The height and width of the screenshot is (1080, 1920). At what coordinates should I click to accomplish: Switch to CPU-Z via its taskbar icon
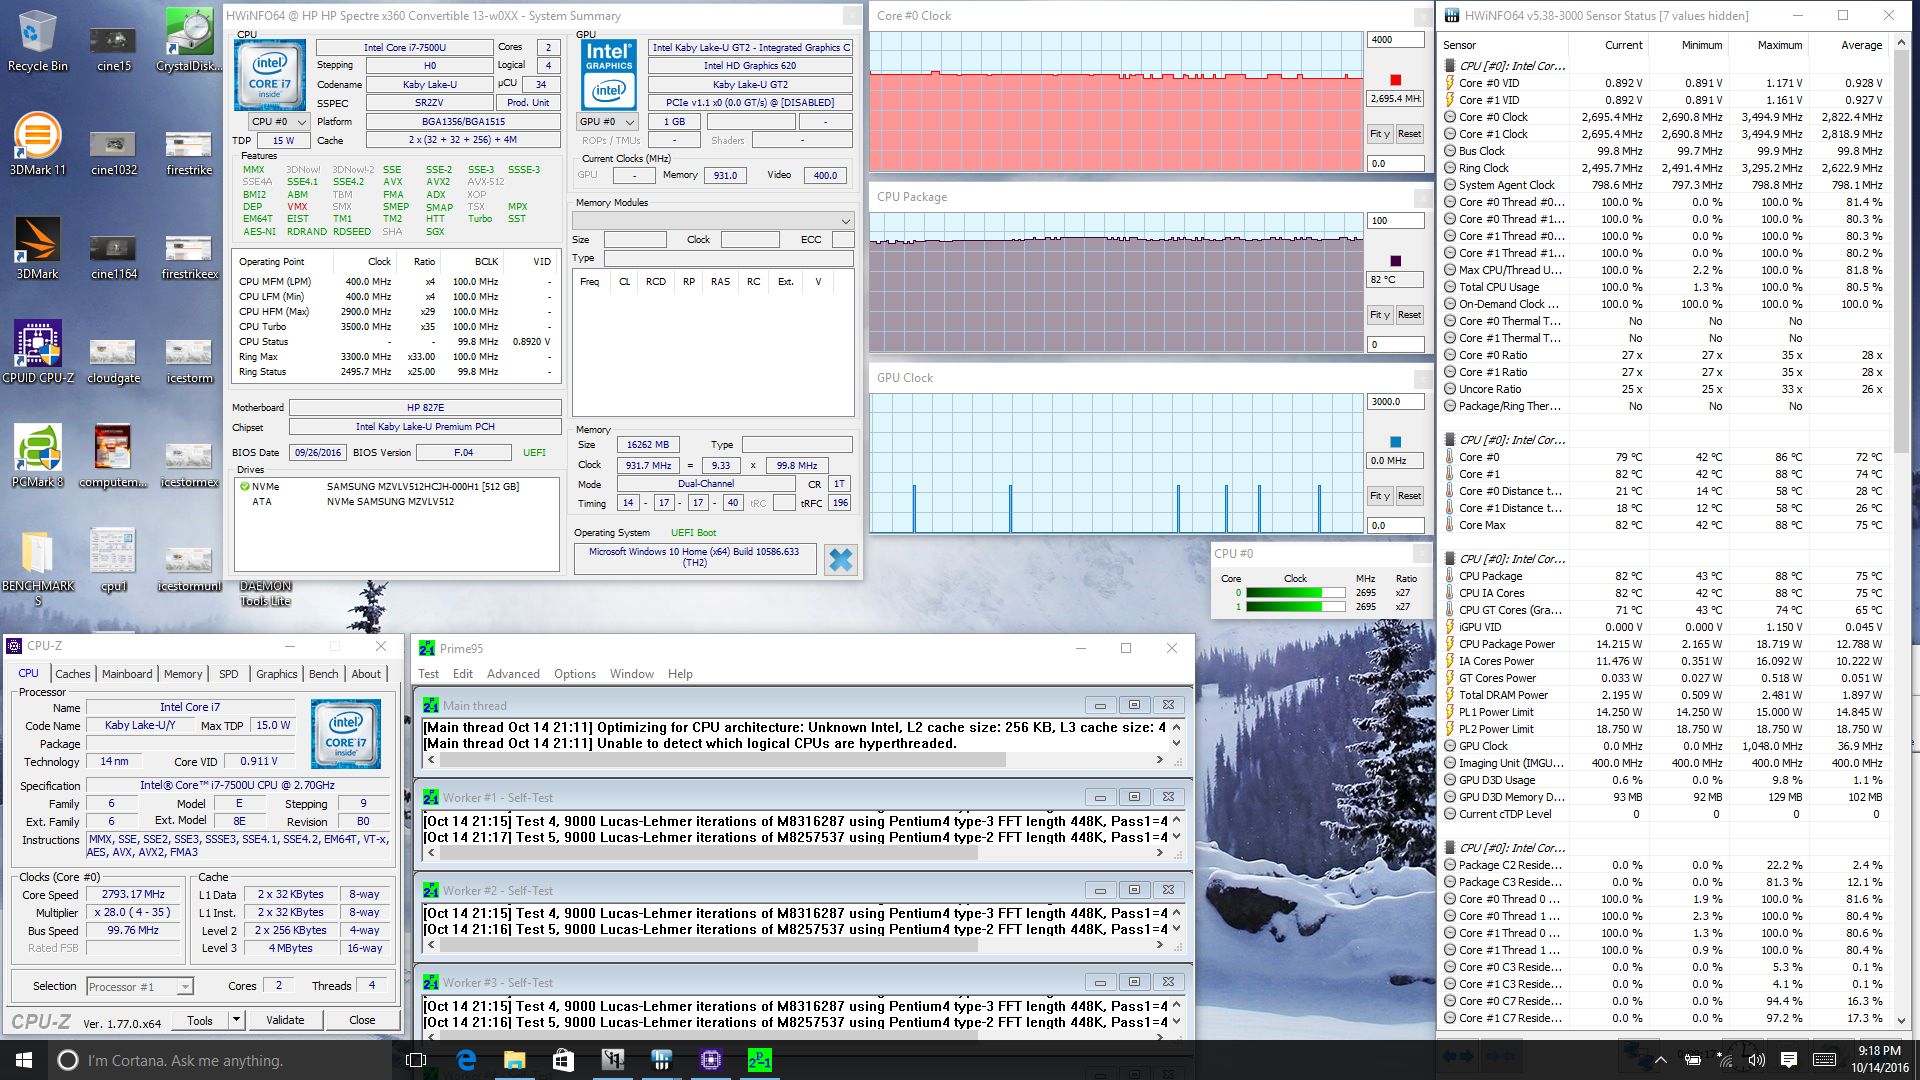(x=710, y=1060)
